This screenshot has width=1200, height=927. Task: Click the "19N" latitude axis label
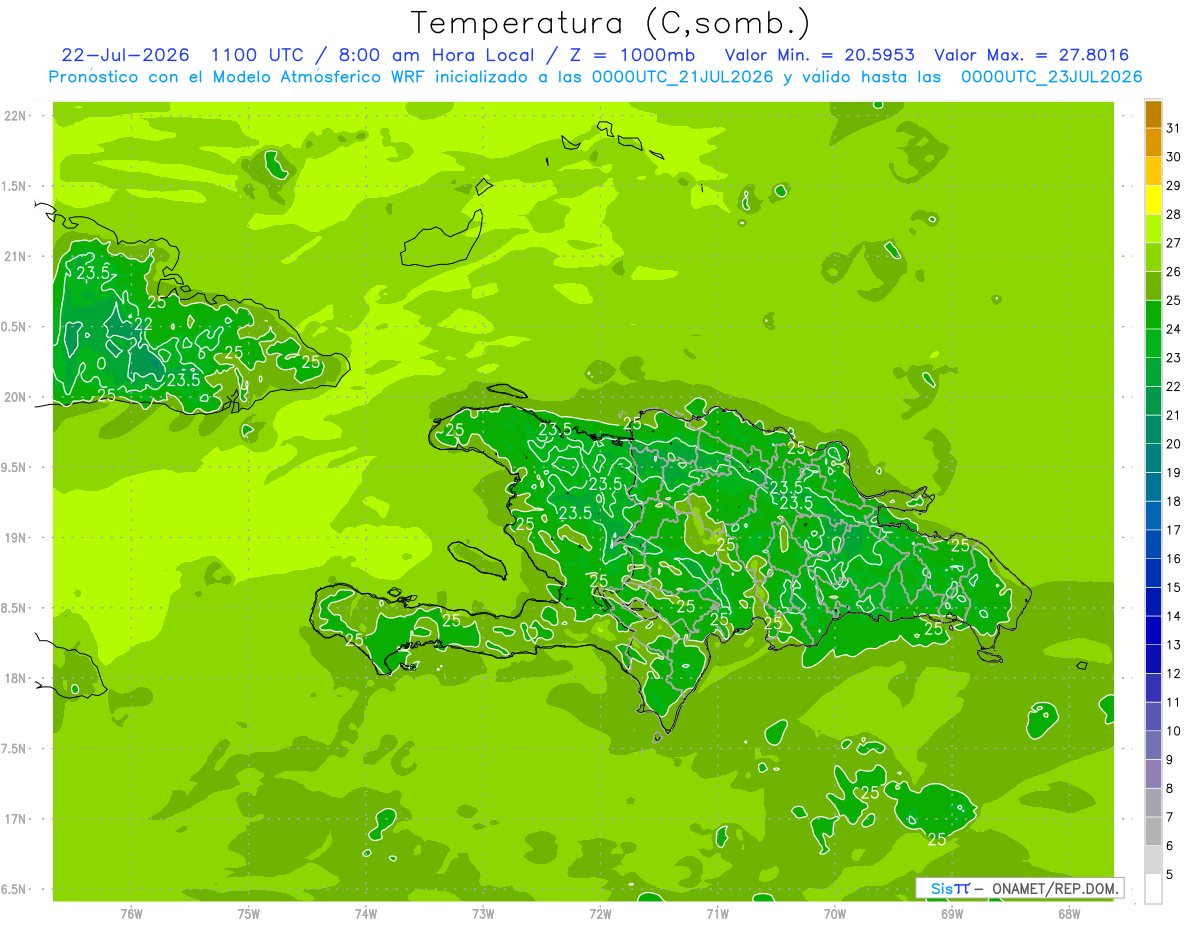coord(15,537)
